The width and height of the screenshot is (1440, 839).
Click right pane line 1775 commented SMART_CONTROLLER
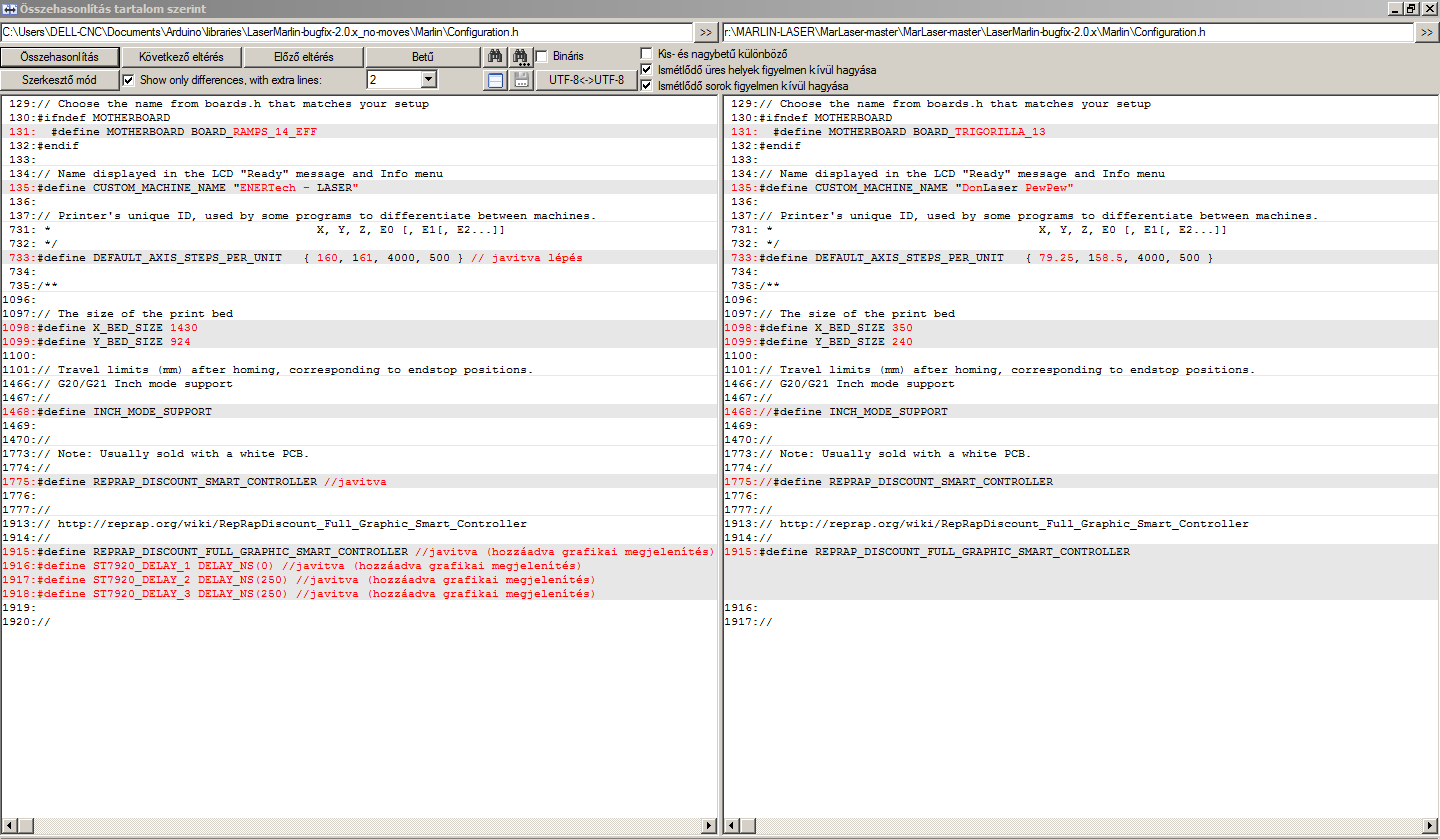pyautogui.click(x=1081, y=481)
